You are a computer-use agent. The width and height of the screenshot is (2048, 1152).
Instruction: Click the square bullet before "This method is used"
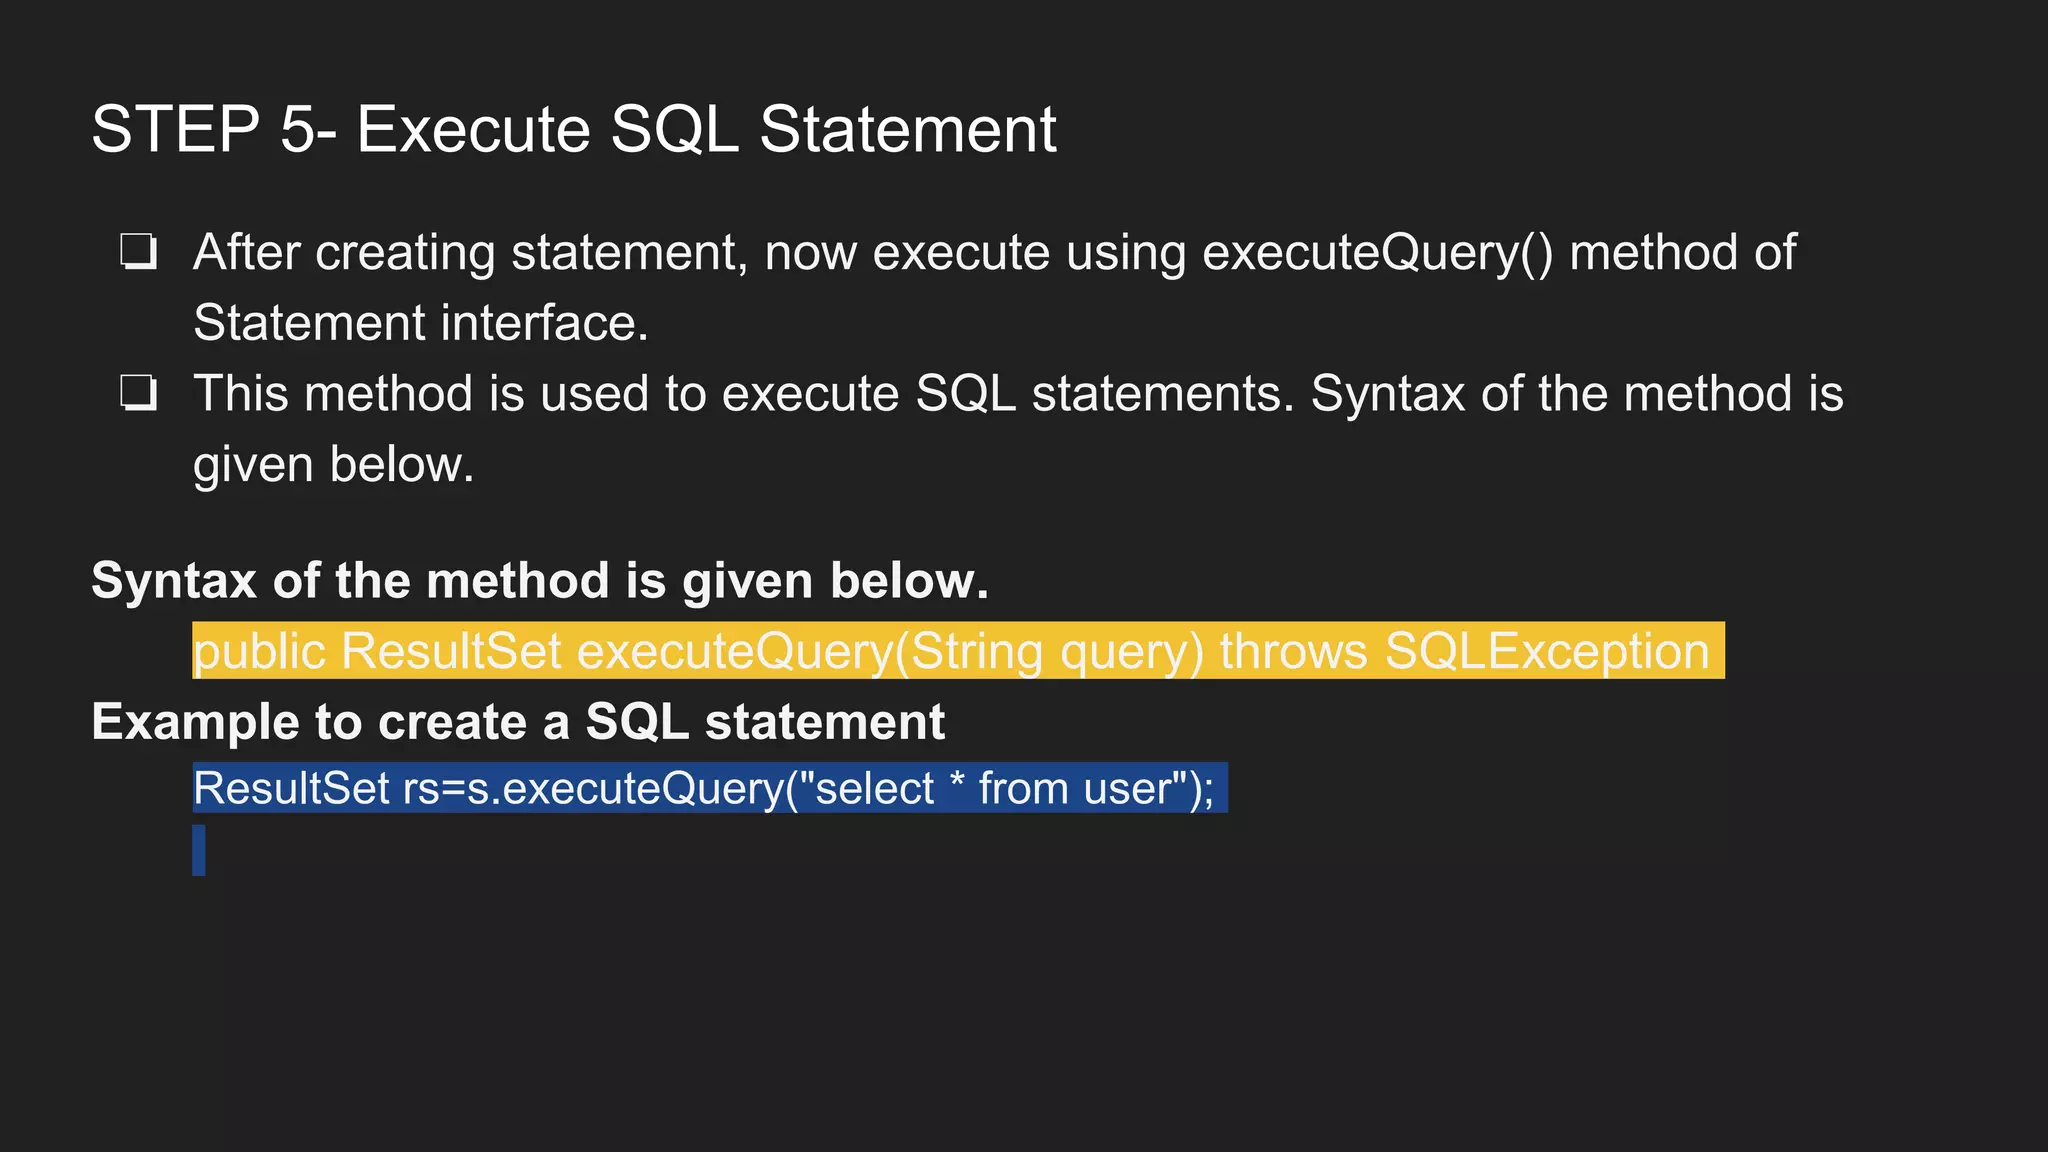coord(138,394)
